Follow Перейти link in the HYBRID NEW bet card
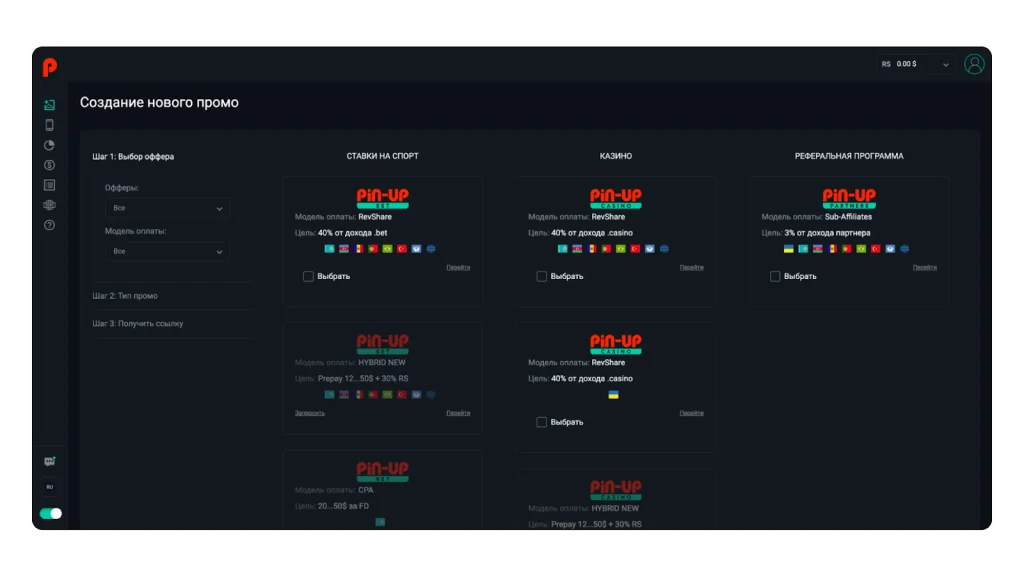Image resolution: width=1024 pixels, height=576 pixels. [458, 413]
